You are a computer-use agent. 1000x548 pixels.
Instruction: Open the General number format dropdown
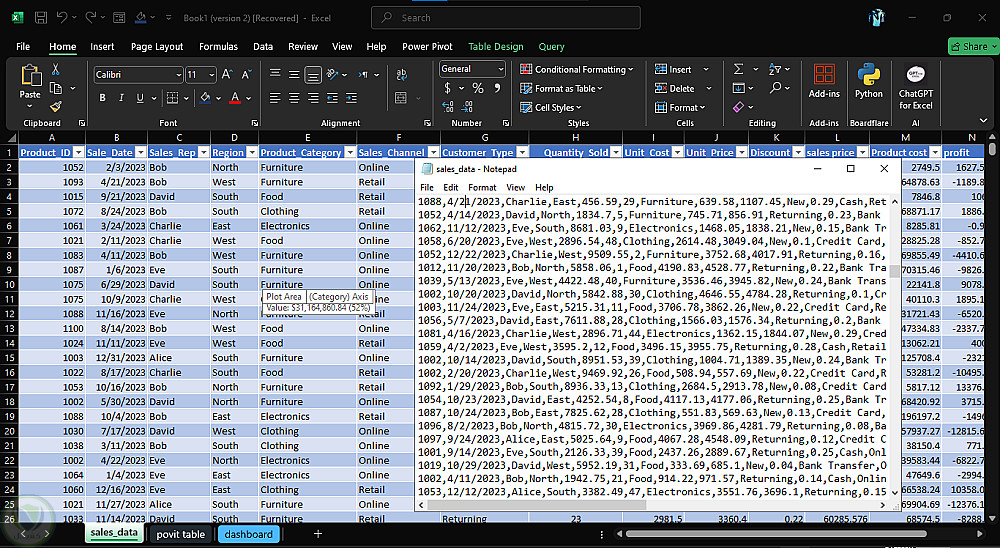pyautogui.click(x=500, y=69)
